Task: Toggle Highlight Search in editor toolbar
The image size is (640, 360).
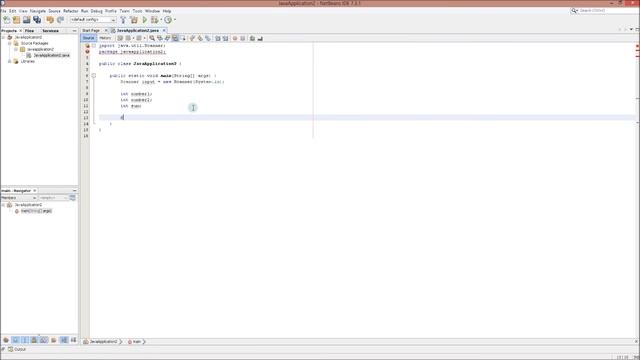Action: point(175,38)
